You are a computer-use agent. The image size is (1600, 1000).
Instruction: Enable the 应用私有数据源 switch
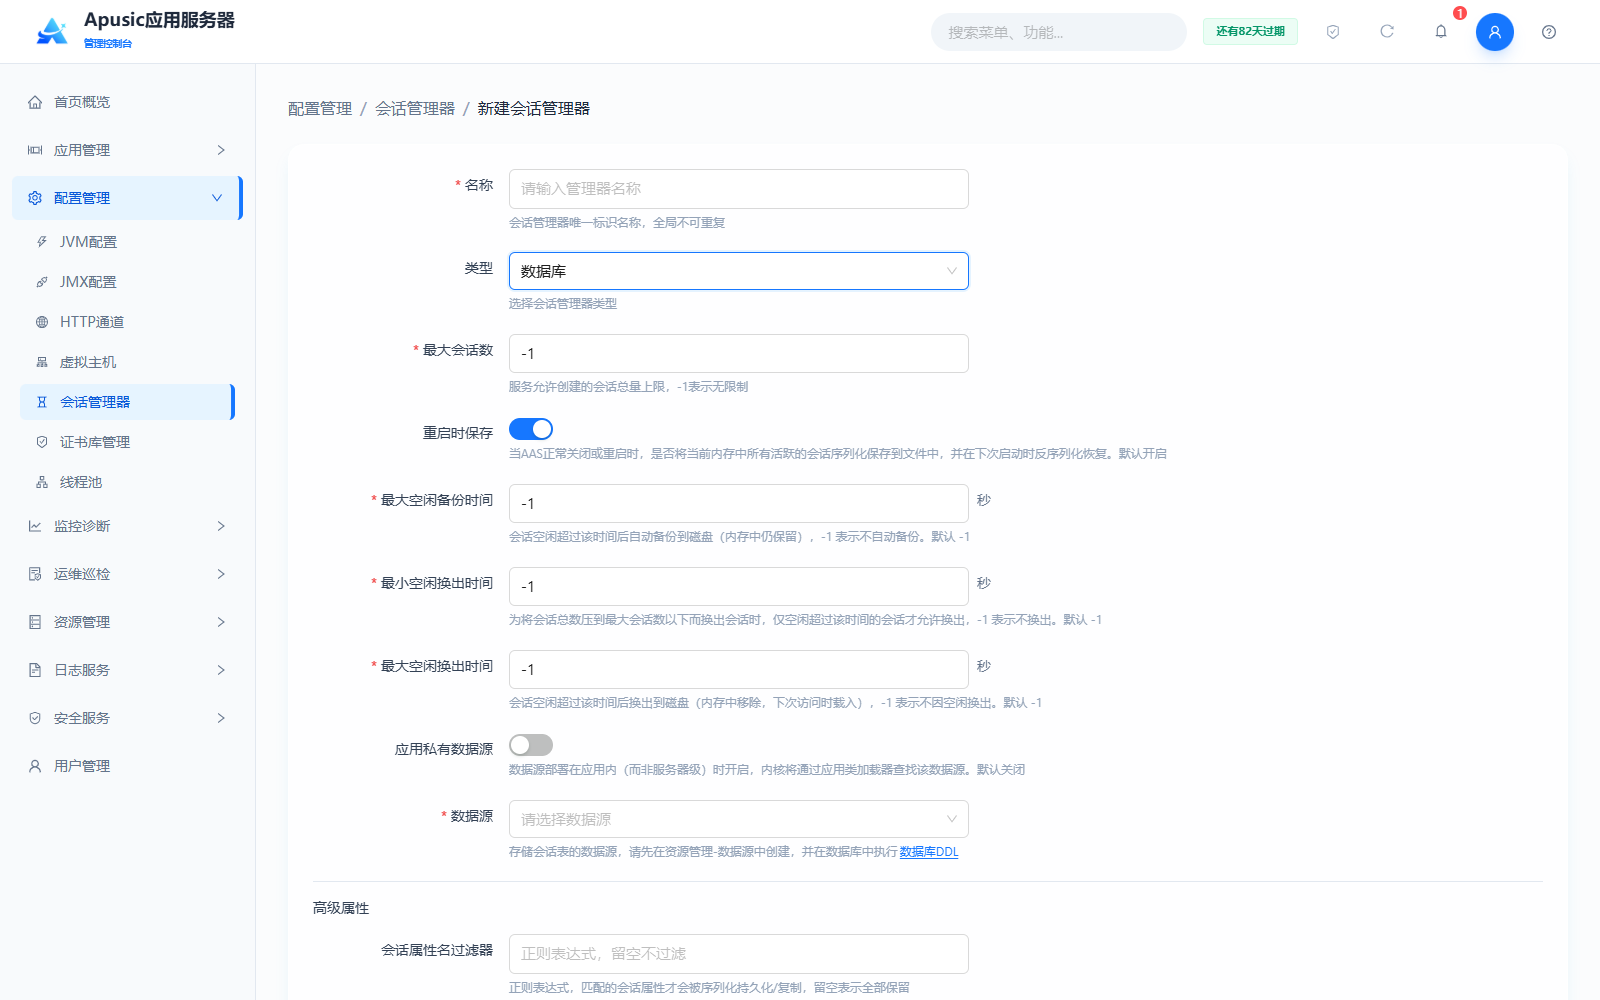(x=531, y=745)
